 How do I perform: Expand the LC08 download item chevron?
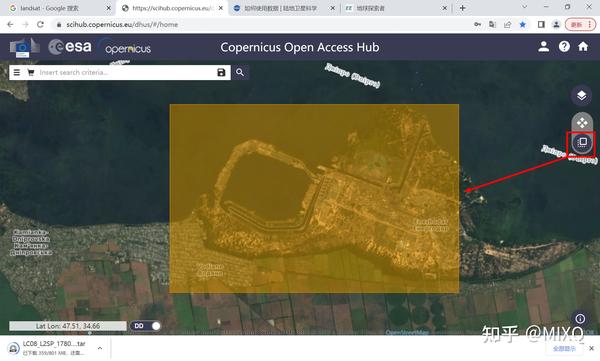[x=100, y=348]
